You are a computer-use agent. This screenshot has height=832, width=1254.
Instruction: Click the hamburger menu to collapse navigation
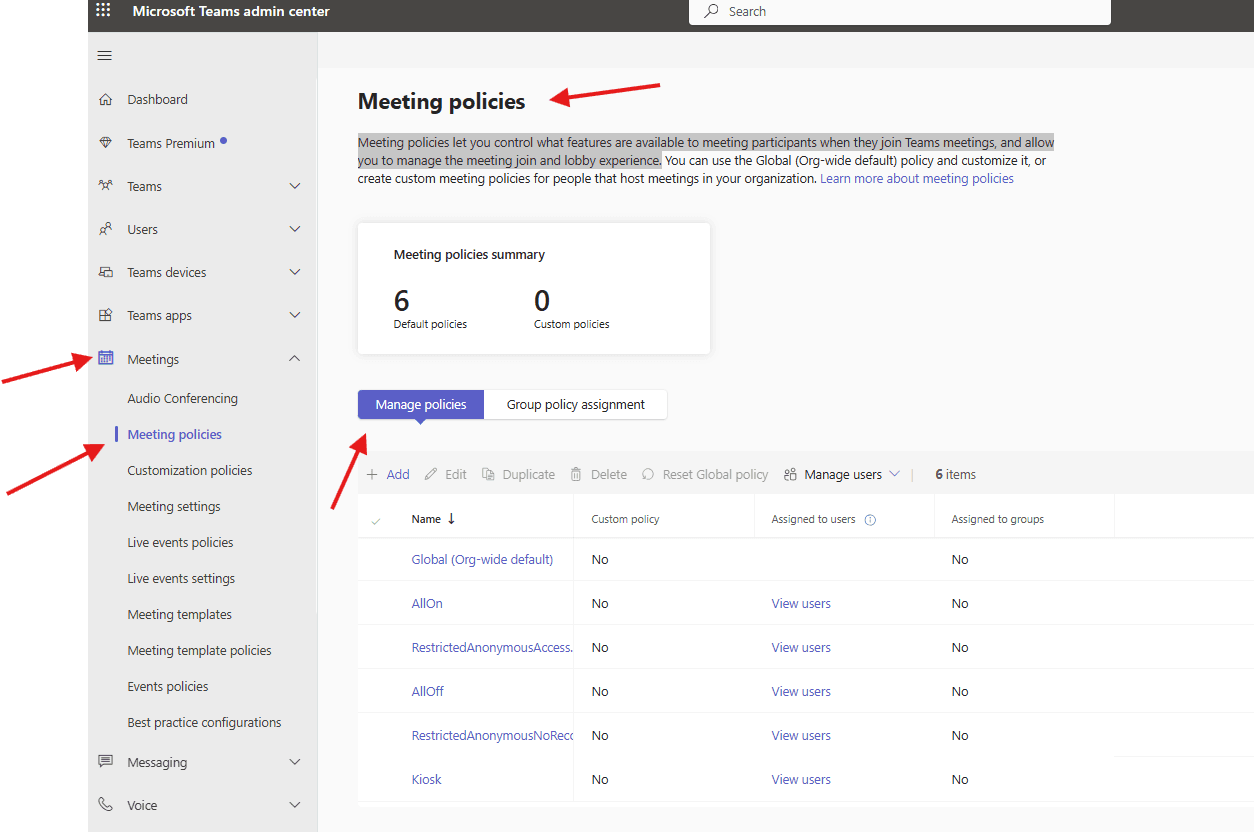pos(104,55)
